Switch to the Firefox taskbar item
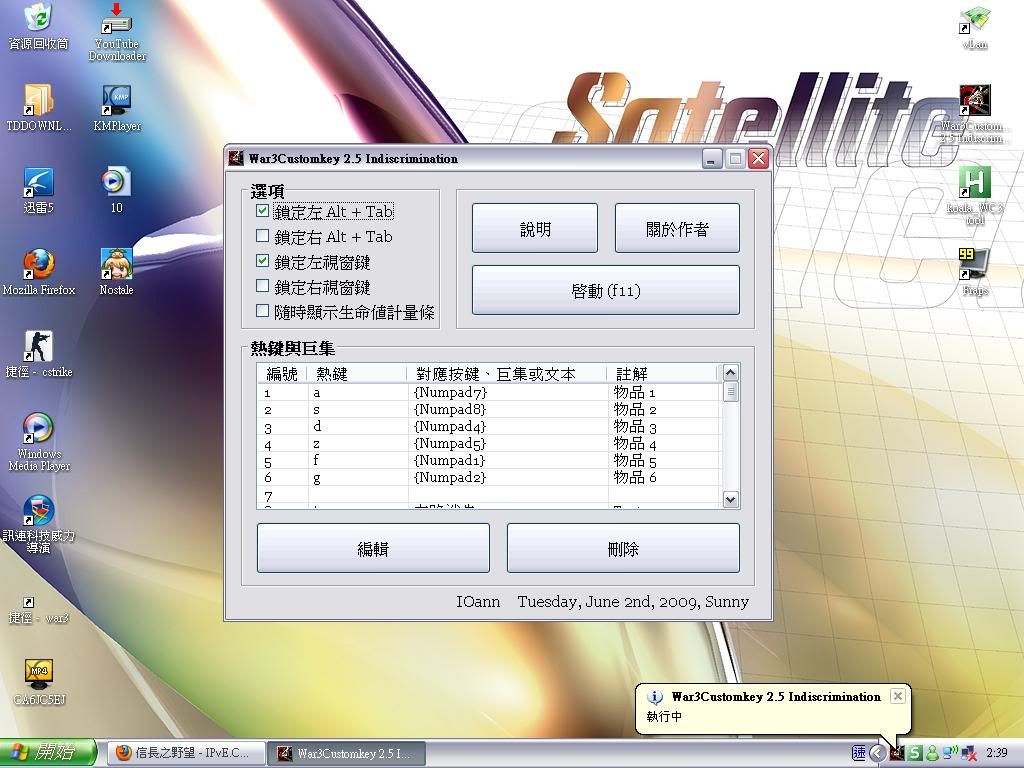The image size is (1024, 768). click(x=183, y=753)
